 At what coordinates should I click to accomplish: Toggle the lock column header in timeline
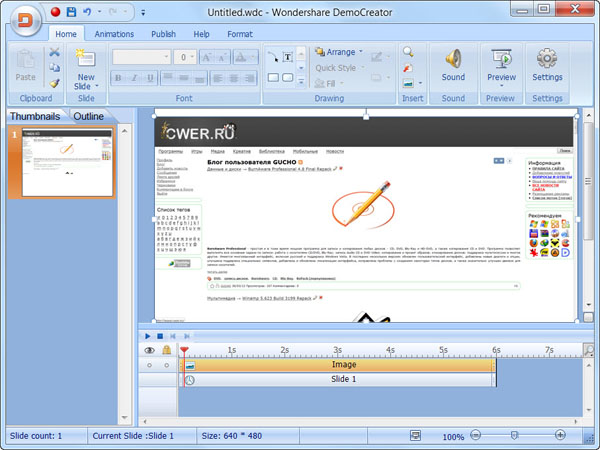(x=167, y=351)
